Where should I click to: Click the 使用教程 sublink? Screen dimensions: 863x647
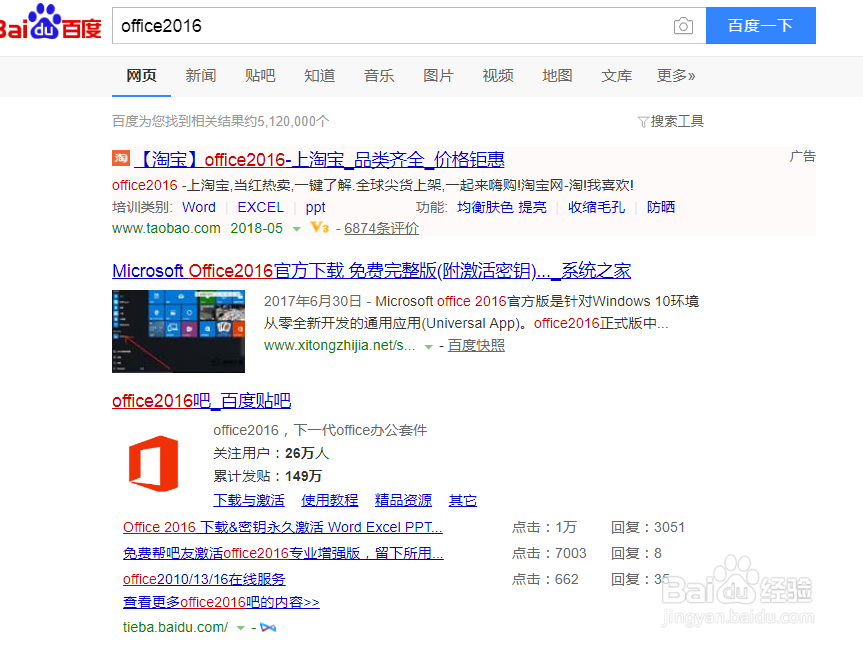click(x=330, y=500)
